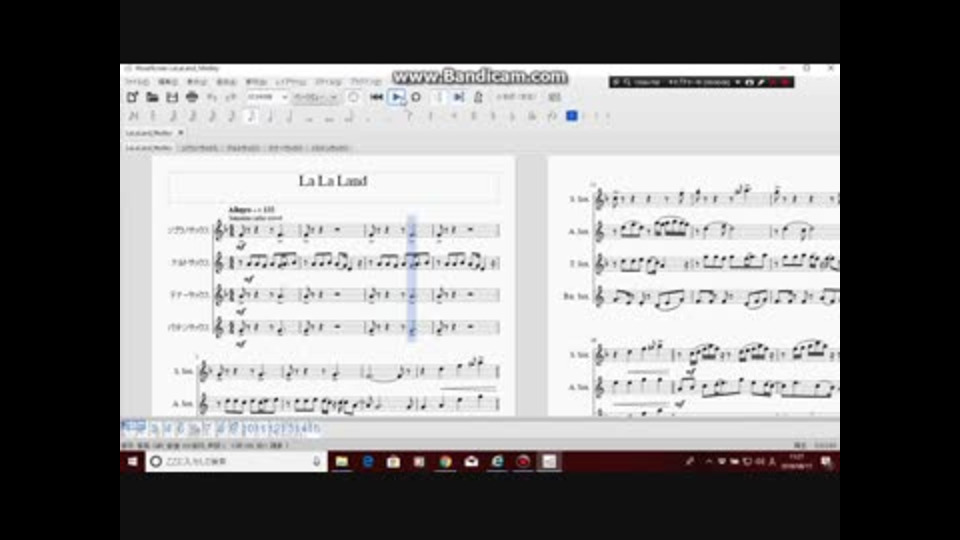Open File Explorer from the taskbar
Image resolution: width=960 pixels, height=540 pixels.
342,462
